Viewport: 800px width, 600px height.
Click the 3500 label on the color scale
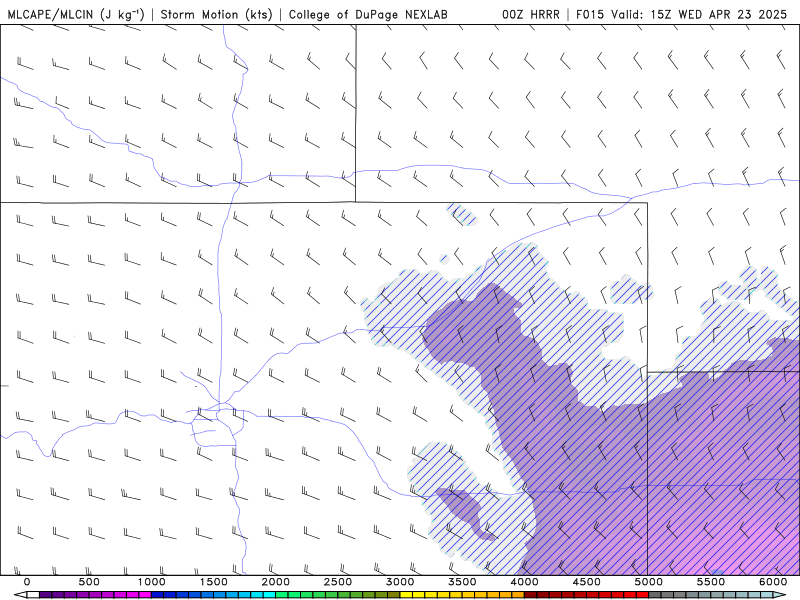462,582
